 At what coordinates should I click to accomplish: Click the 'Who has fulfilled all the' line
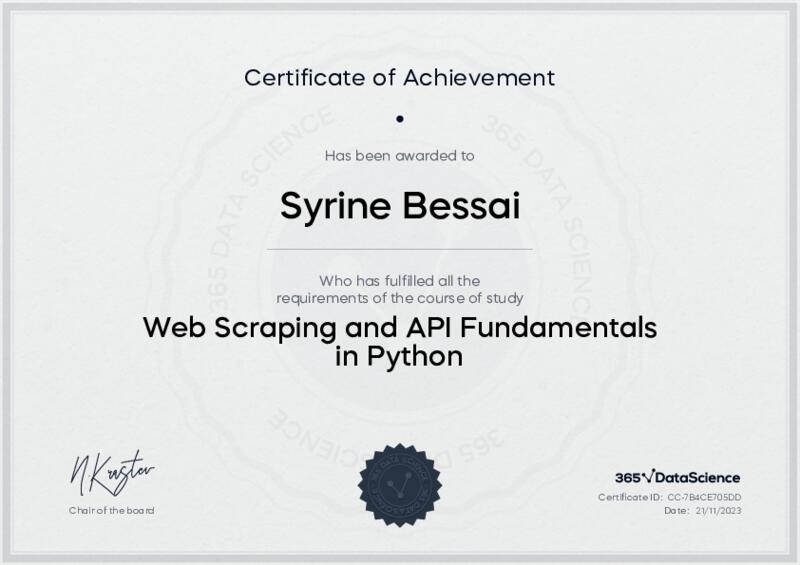tap(400, 280)
